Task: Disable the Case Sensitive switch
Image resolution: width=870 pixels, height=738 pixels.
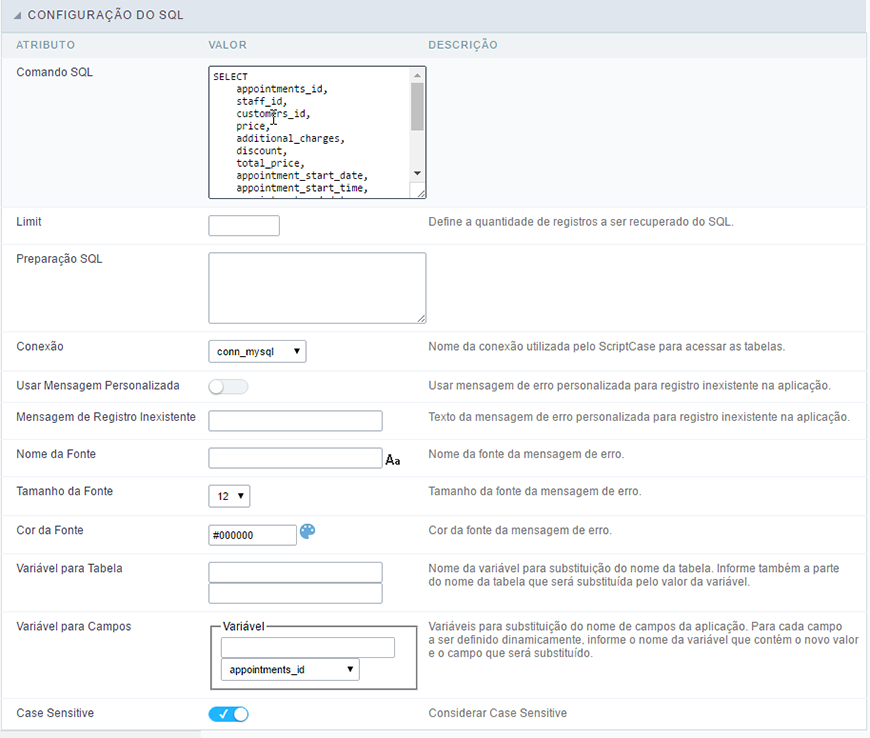Action: (229, 714)
